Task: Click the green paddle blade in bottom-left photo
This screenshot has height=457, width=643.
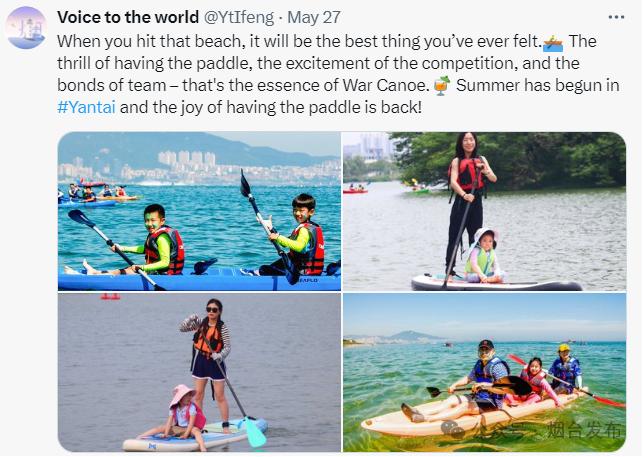Action: 256,433
